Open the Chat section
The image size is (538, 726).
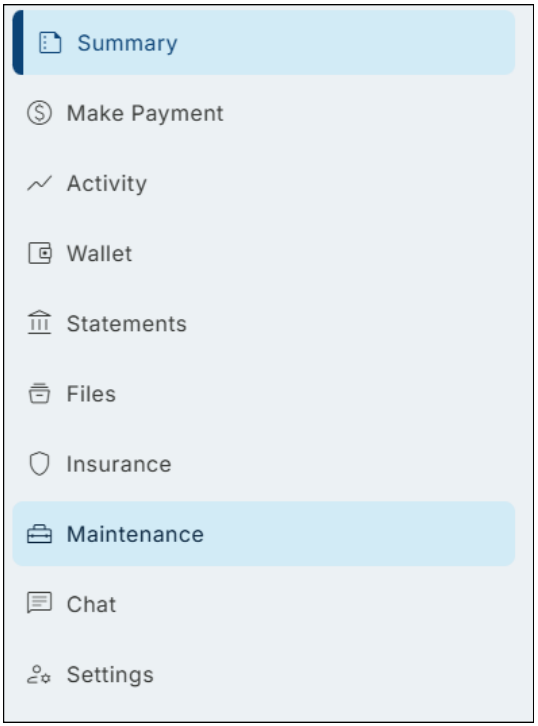tap(264, 604)
